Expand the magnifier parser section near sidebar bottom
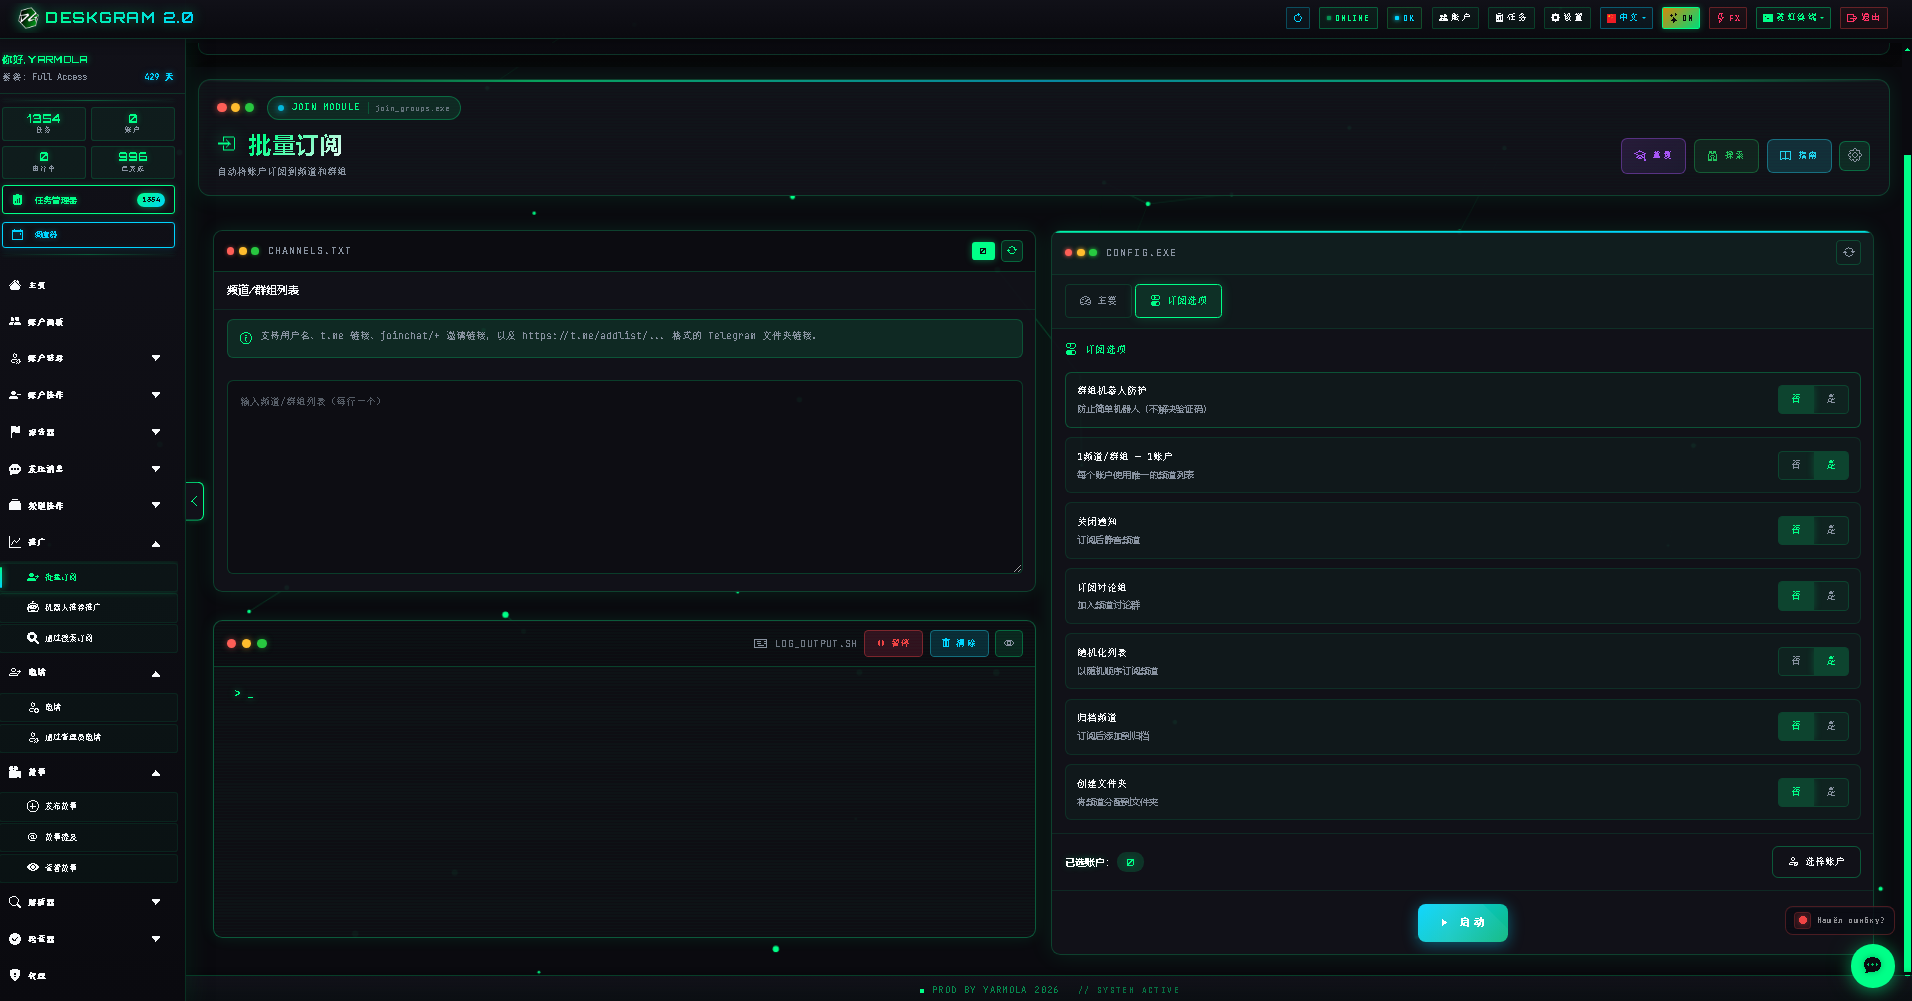 88,902
